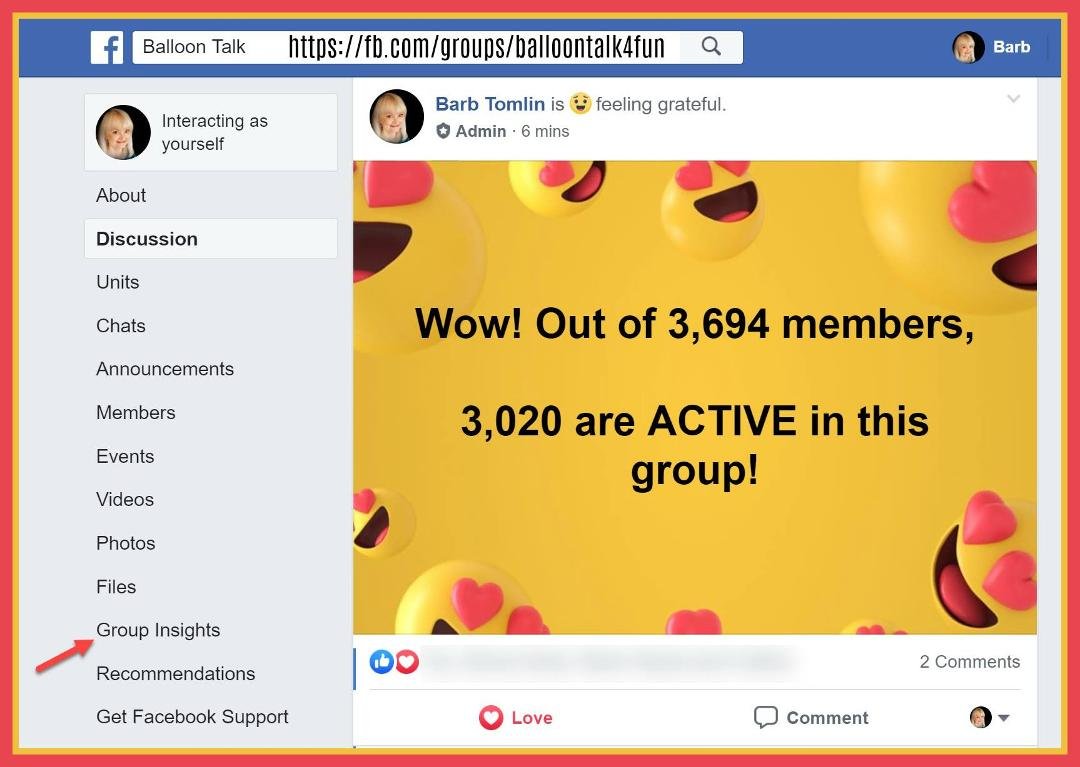
Task: Open the Units section
Action: [x=118, y=282]
